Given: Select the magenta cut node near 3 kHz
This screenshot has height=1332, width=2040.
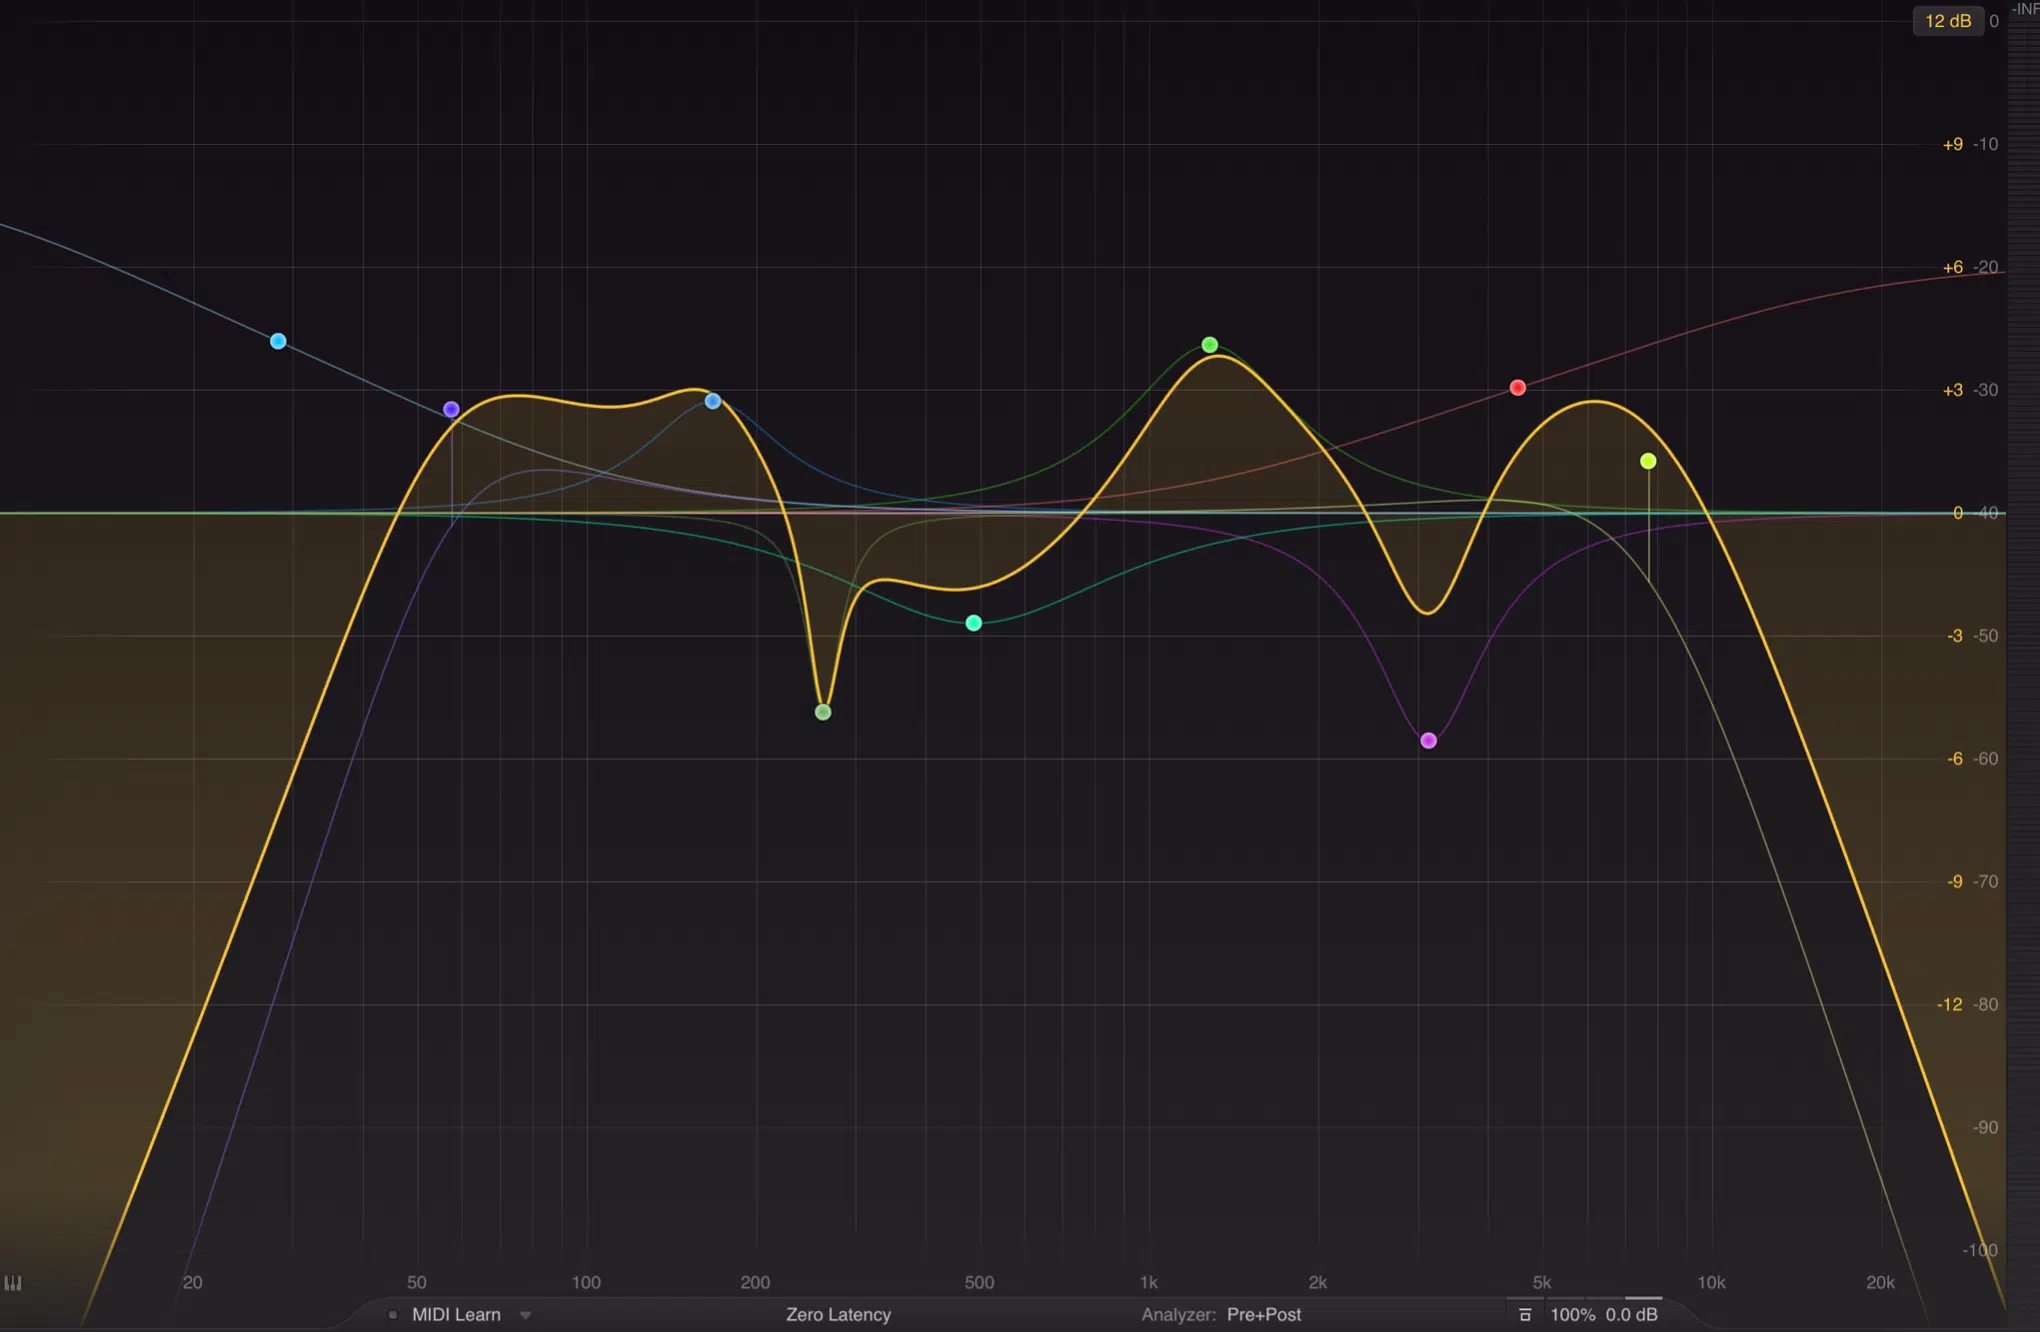Looking at the screenshot, I should (x=1429, y=741).
